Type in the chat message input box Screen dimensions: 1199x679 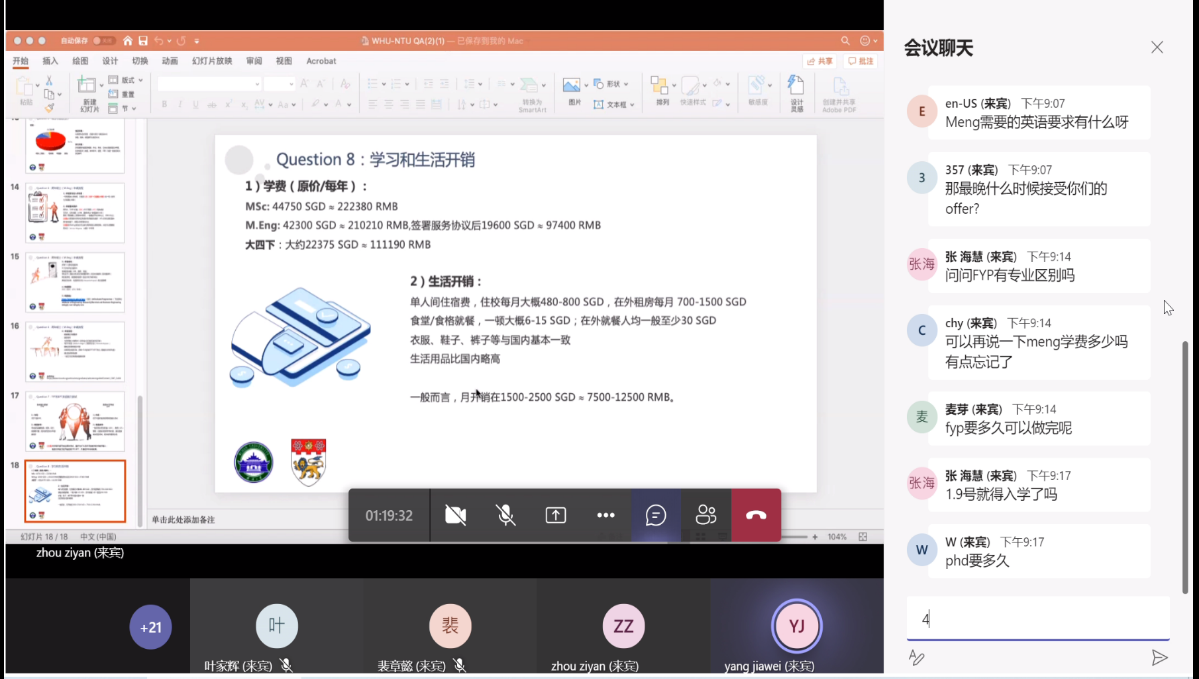click(1038, 619)
